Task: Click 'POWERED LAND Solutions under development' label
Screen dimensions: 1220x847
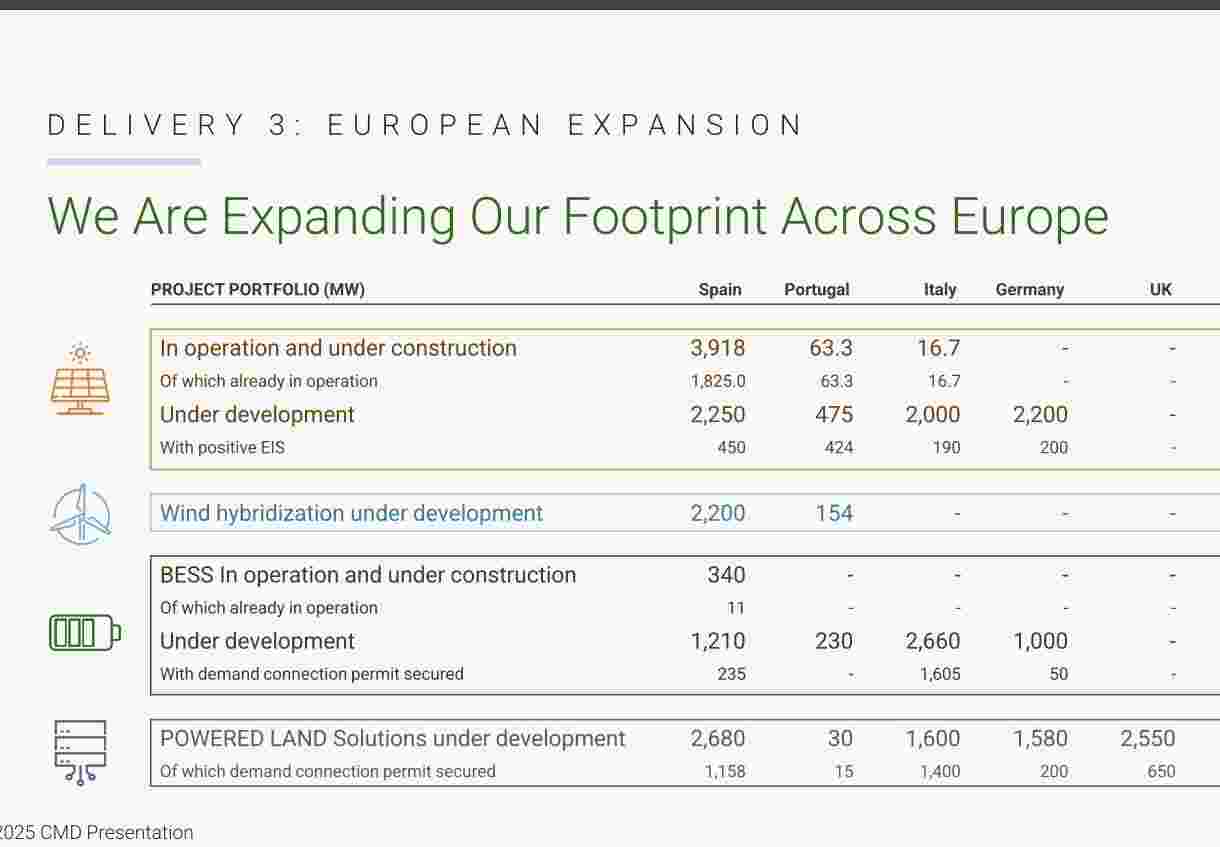Action: pos(392,739)
